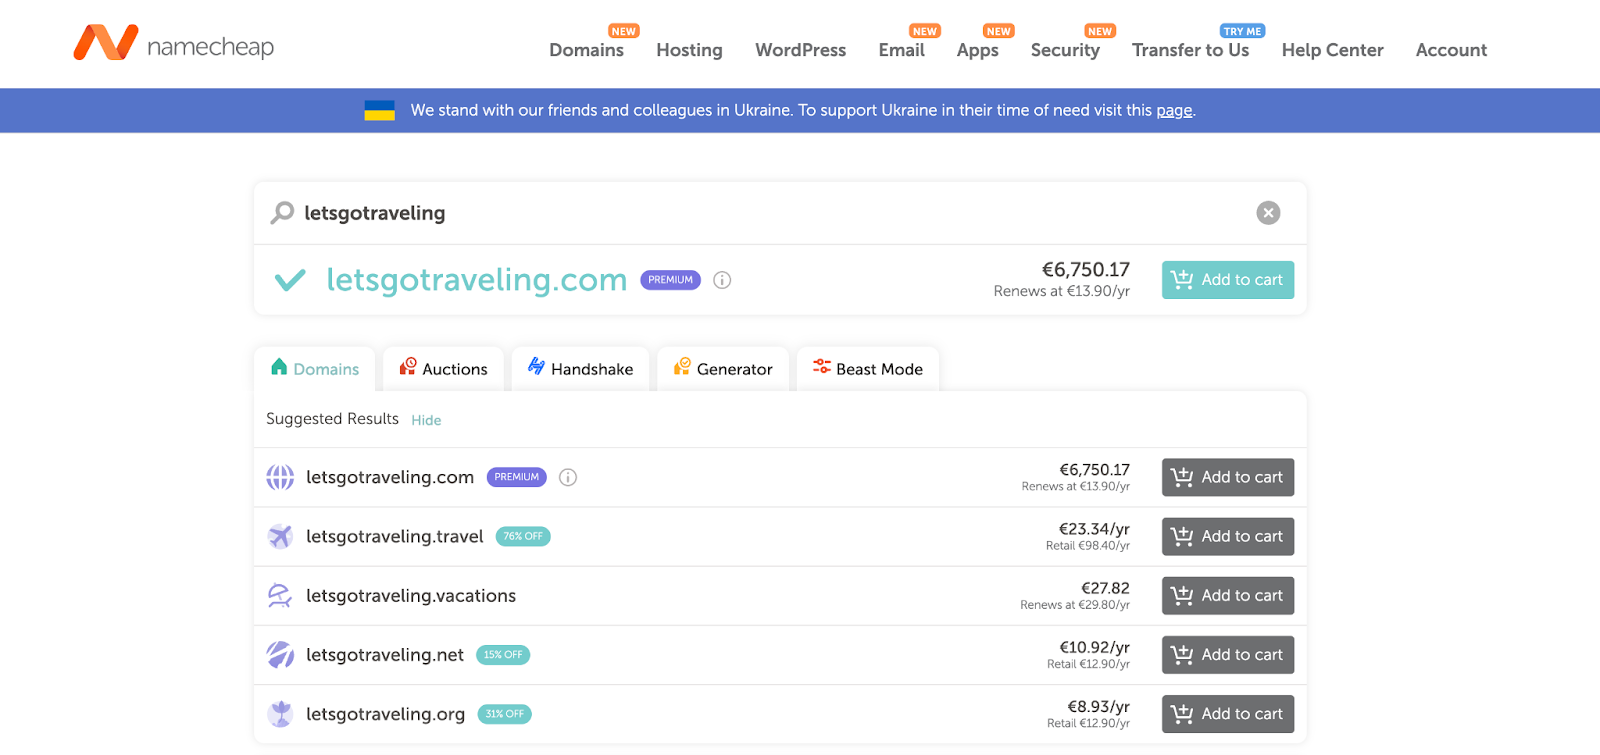Viewport: 1600px width, 755px height.
Task: Hide the Suggested Results section
Action: pyautogui.click(x=426, y=420)
